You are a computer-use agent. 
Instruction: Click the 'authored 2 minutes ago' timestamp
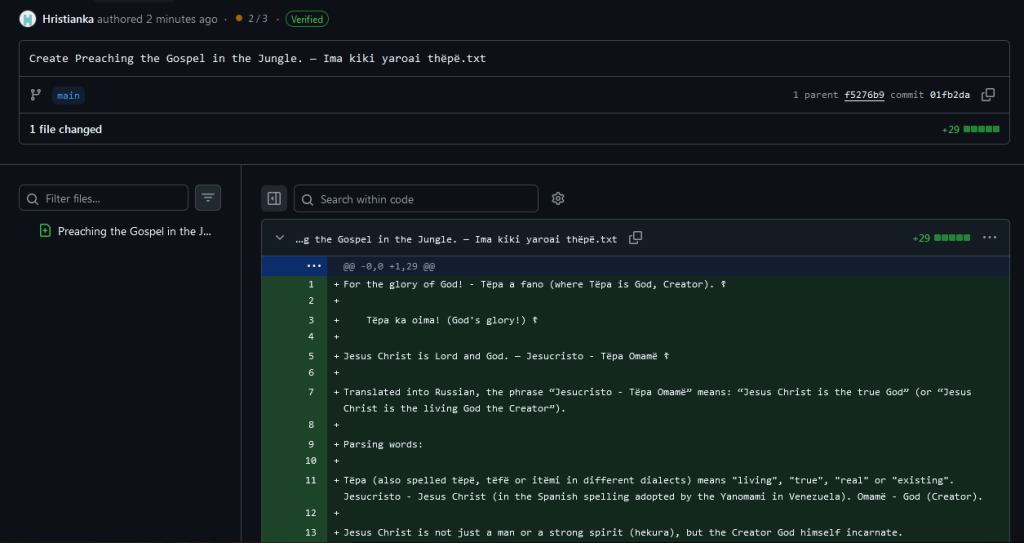pos(157,19)
